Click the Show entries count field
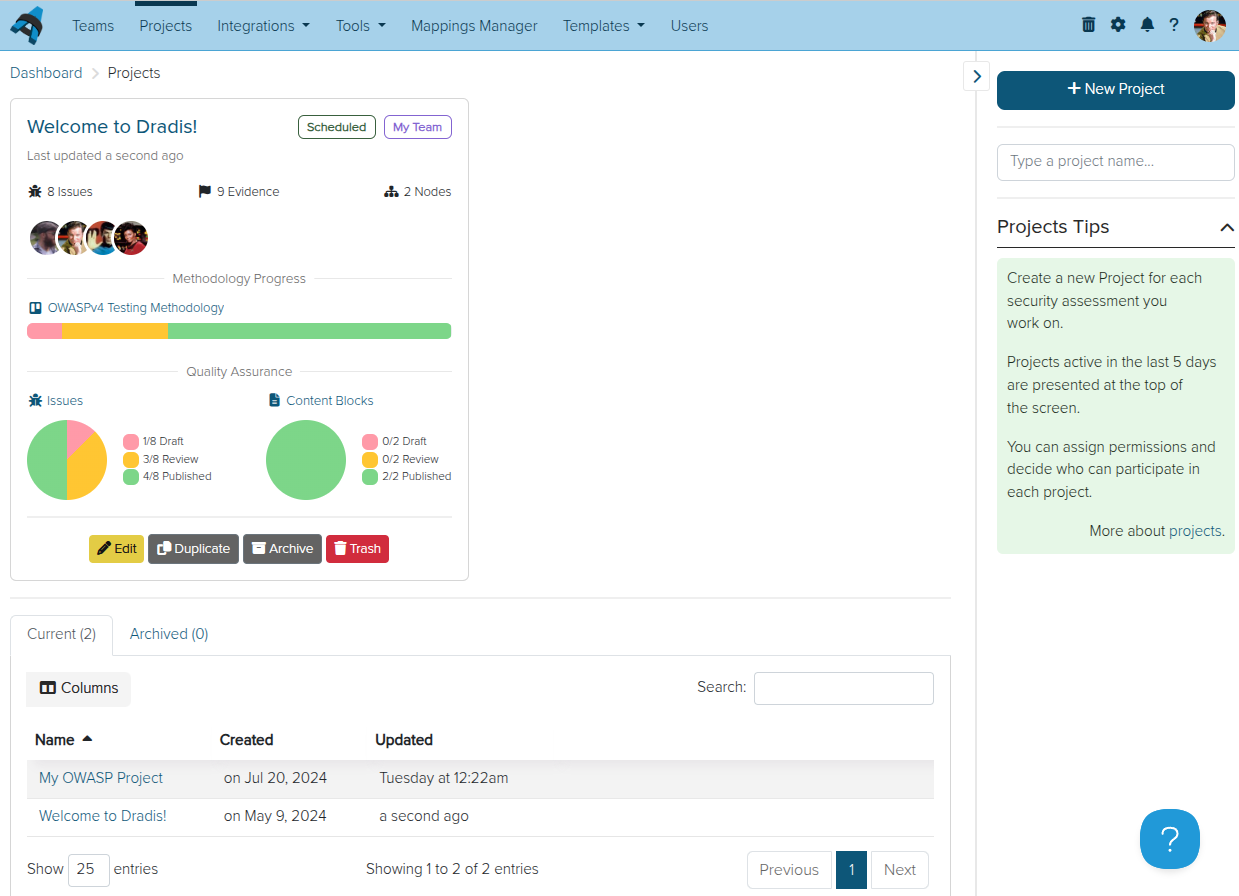Image resolution: width=1239 pixels, height=896 pixels. (89, 870)
